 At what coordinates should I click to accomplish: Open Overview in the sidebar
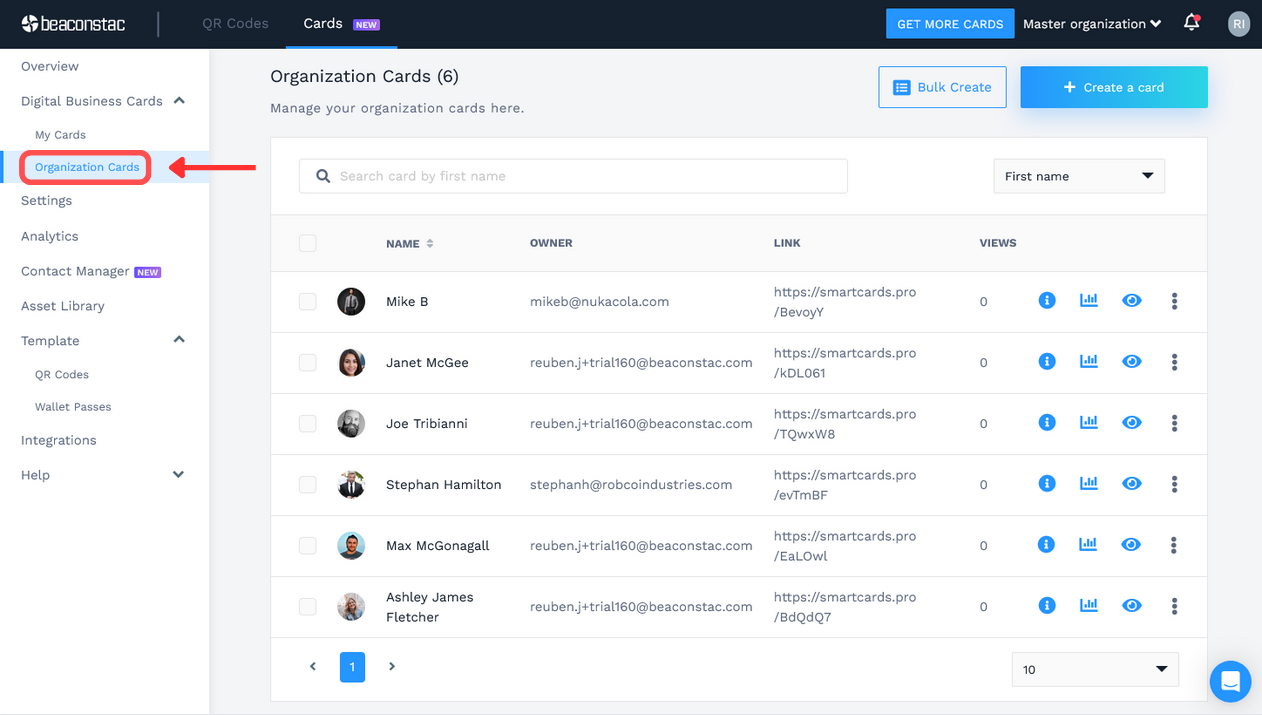click(50, 66)
